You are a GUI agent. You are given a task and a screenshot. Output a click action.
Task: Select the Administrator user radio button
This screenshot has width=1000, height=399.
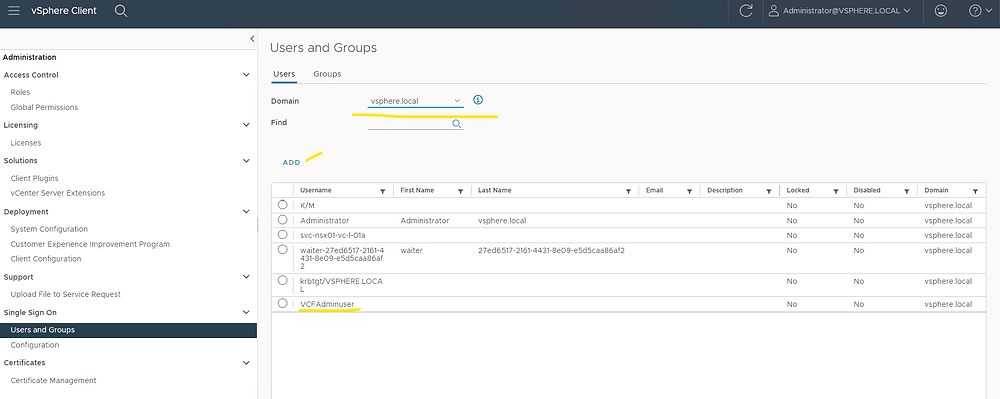point(283,220)
